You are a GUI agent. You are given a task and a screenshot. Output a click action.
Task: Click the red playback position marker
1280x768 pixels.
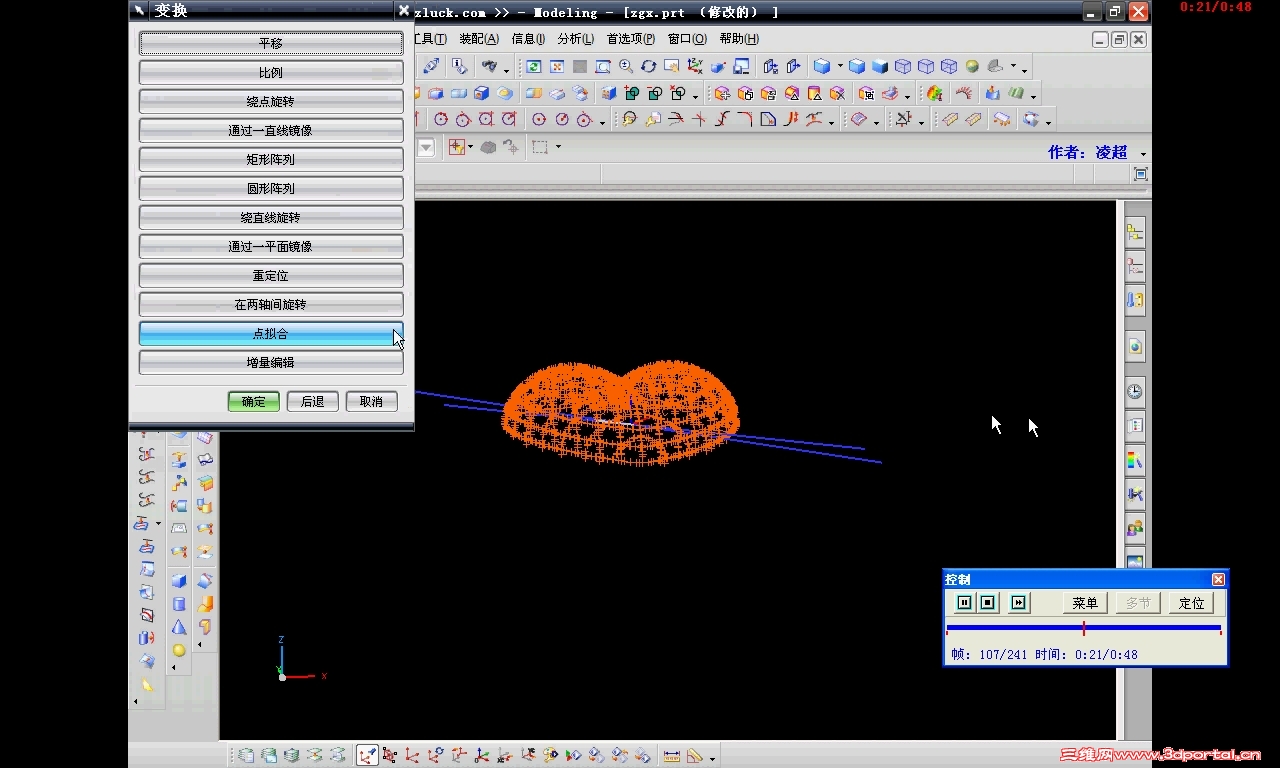(1084, 628)
